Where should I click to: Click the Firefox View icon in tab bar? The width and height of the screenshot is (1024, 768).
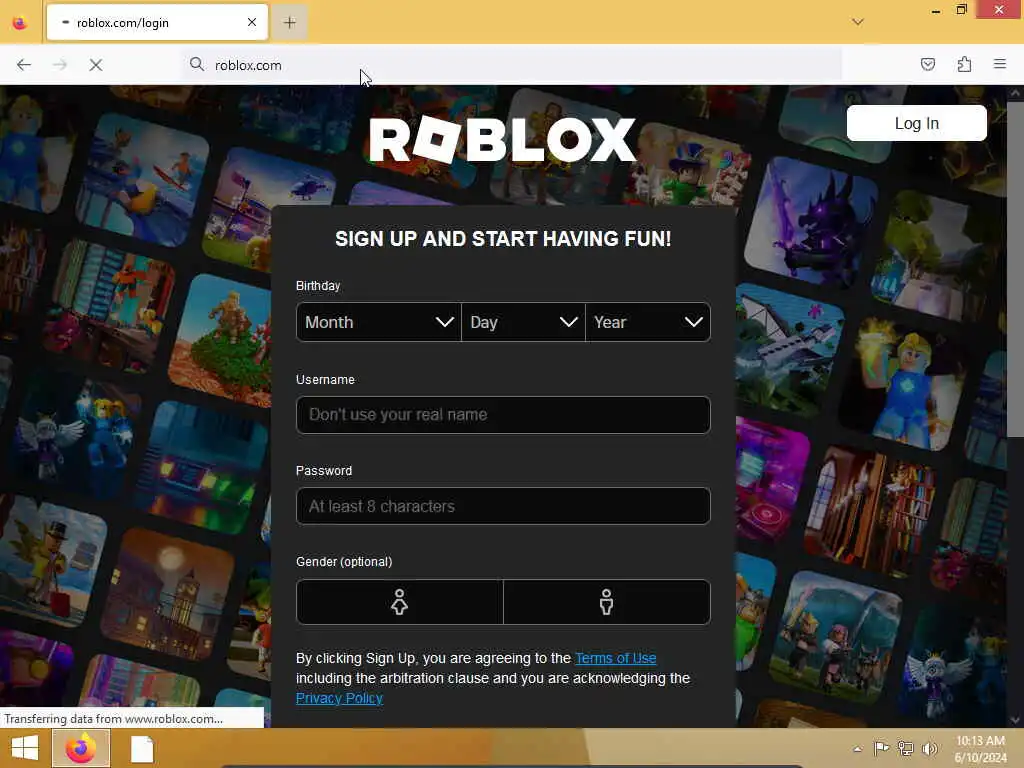click(x=20, y=23)
